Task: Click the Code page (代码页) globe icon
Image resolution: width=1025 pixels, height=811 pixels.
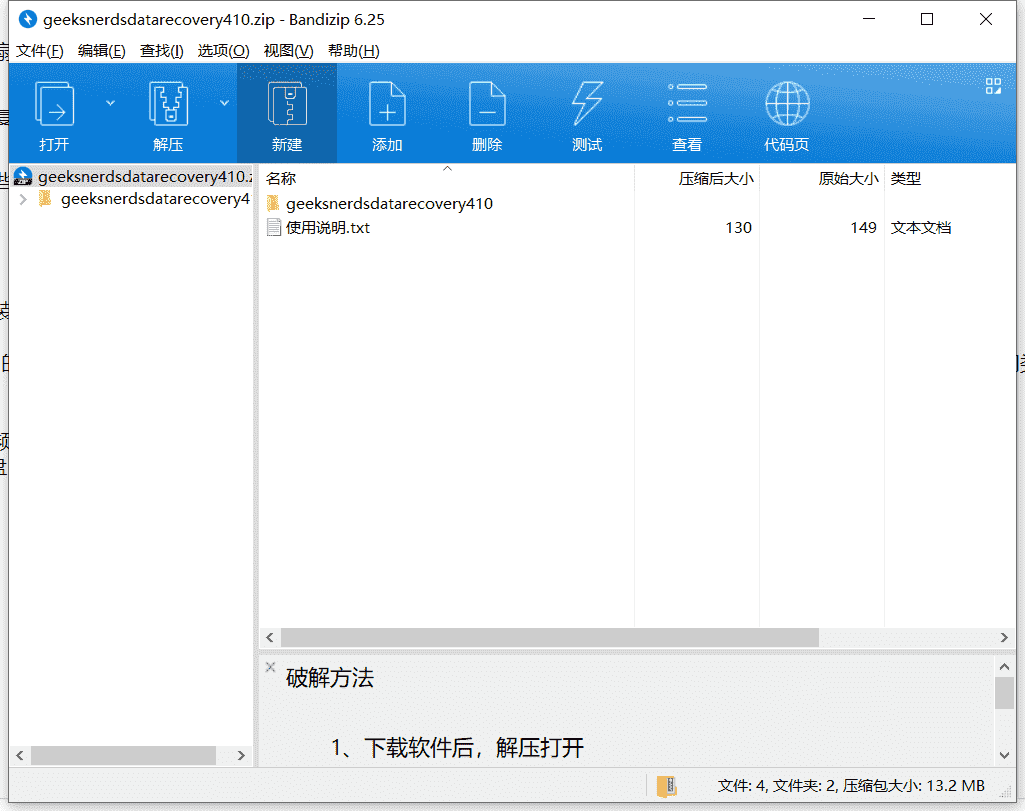Action: (x=787, y=104)
